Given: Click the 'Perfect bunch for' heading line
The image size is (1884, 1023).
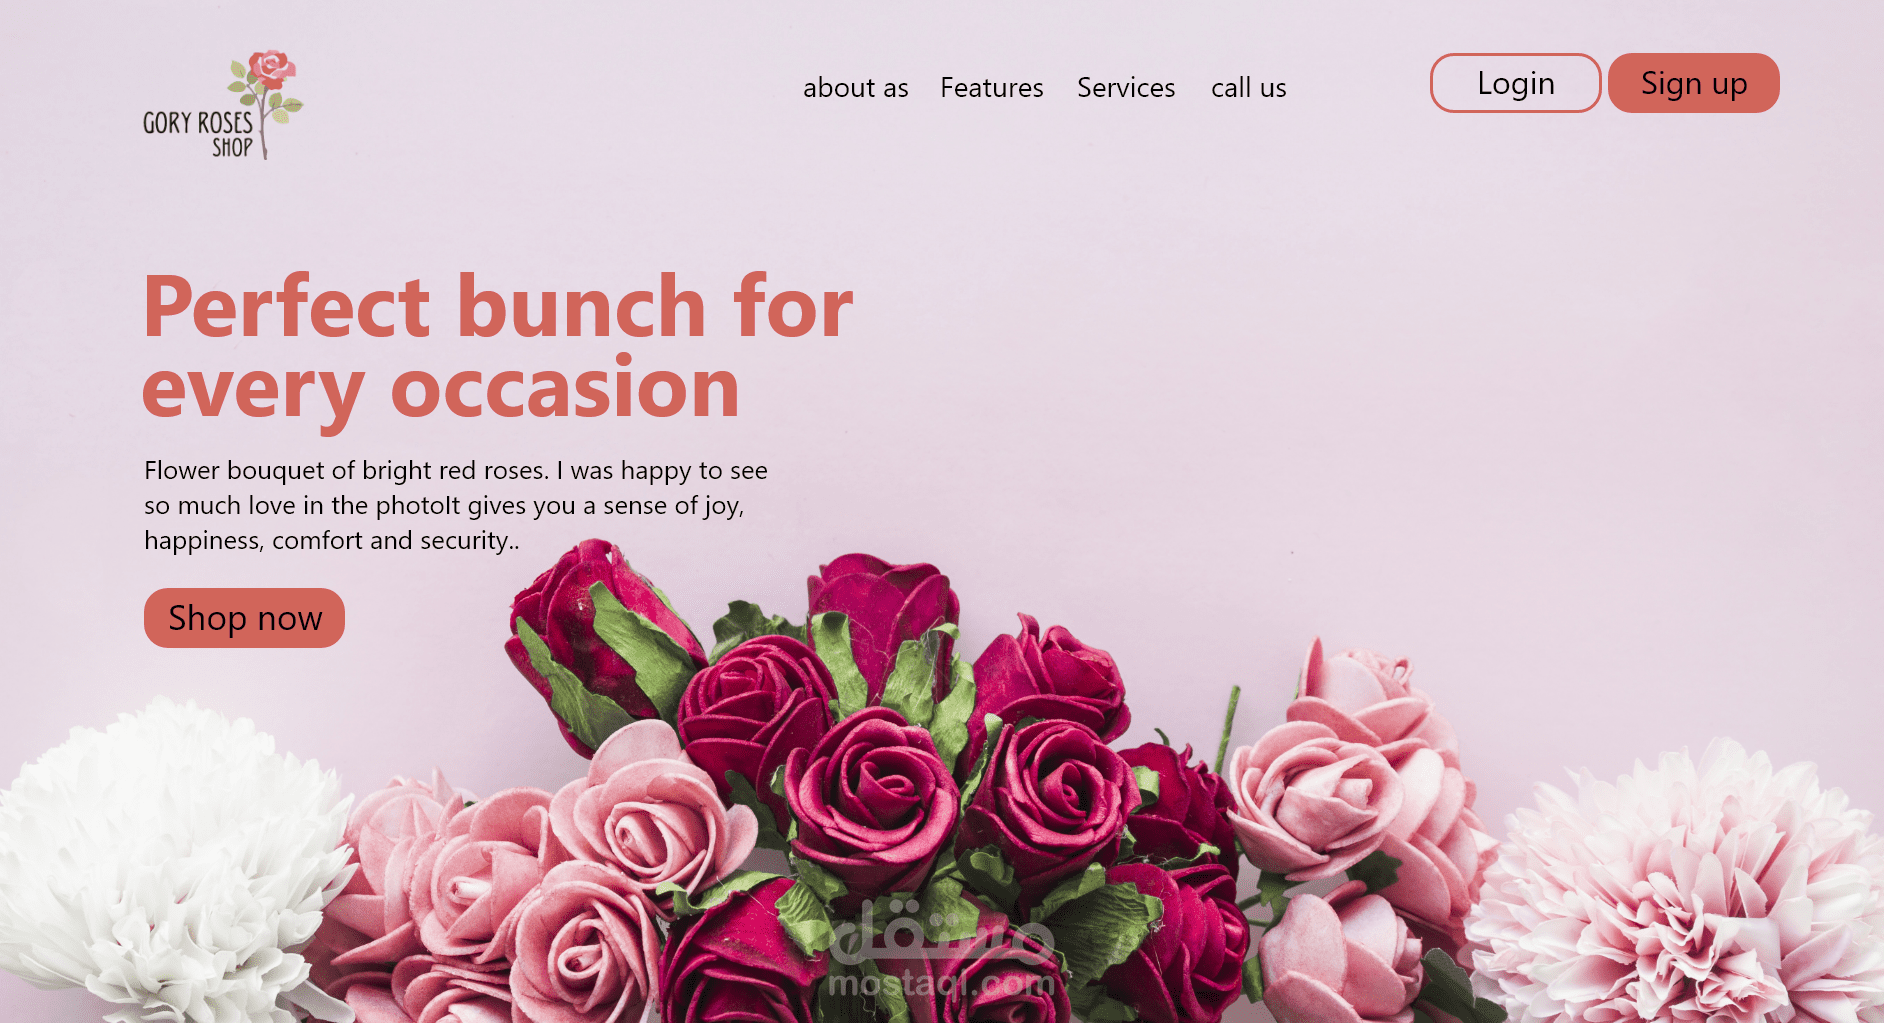Looking at the screenshot, I should coord(498,307).
